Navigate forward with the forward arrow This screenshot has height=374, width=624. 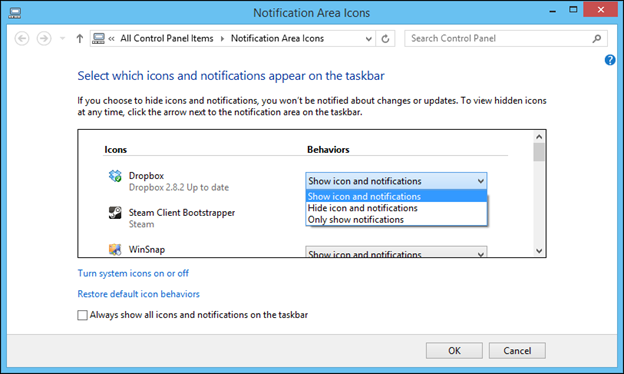click(x=44, y=39)
